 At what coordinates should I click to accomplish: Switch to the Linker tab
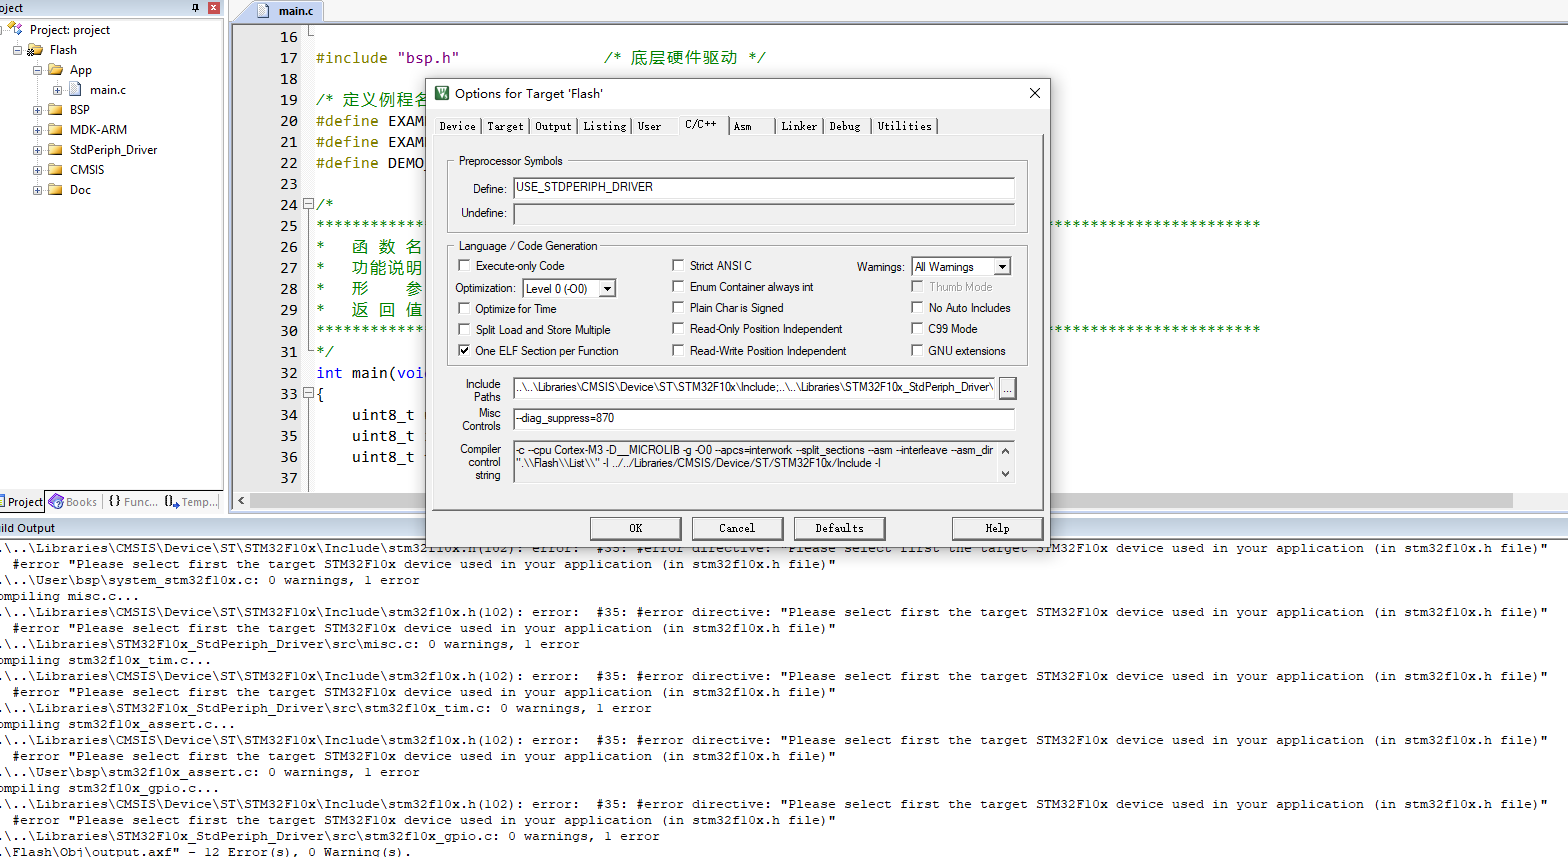(x=799, y=126)
